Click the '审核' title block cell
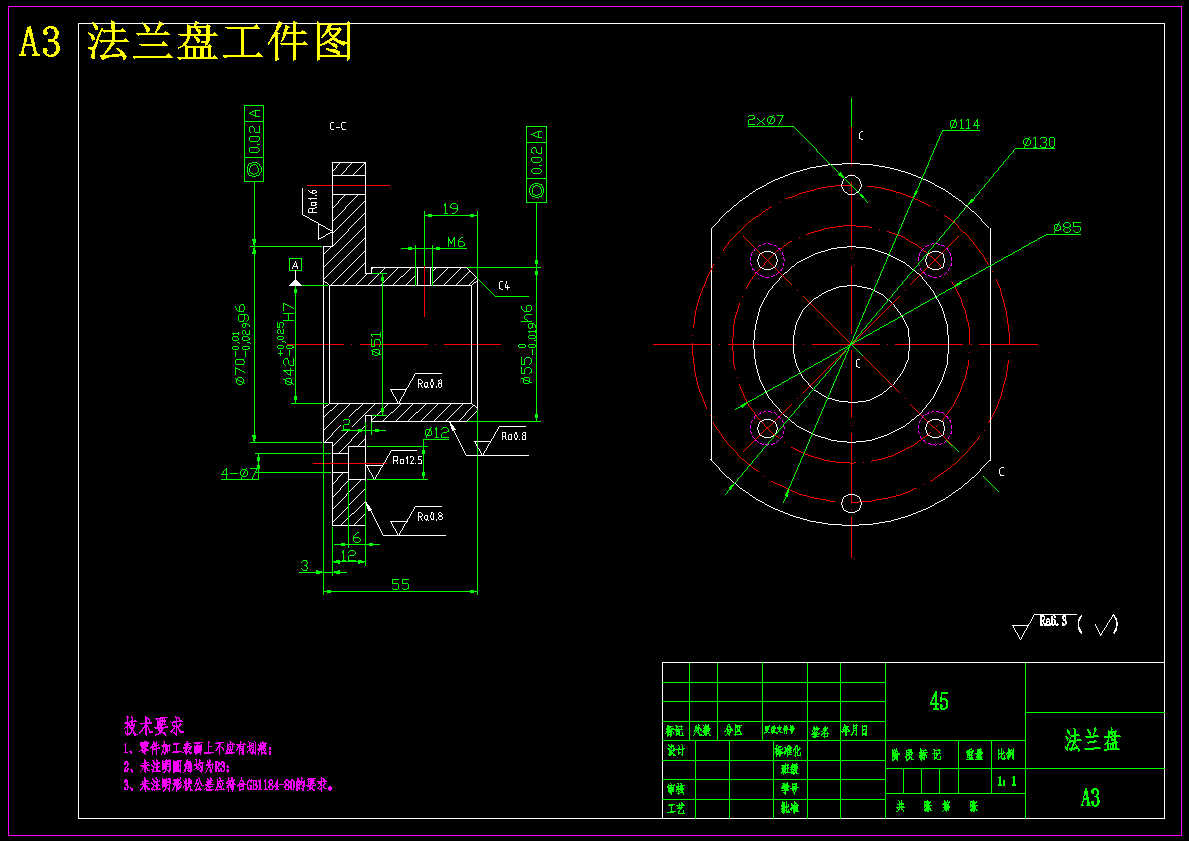 coord(676,789)
